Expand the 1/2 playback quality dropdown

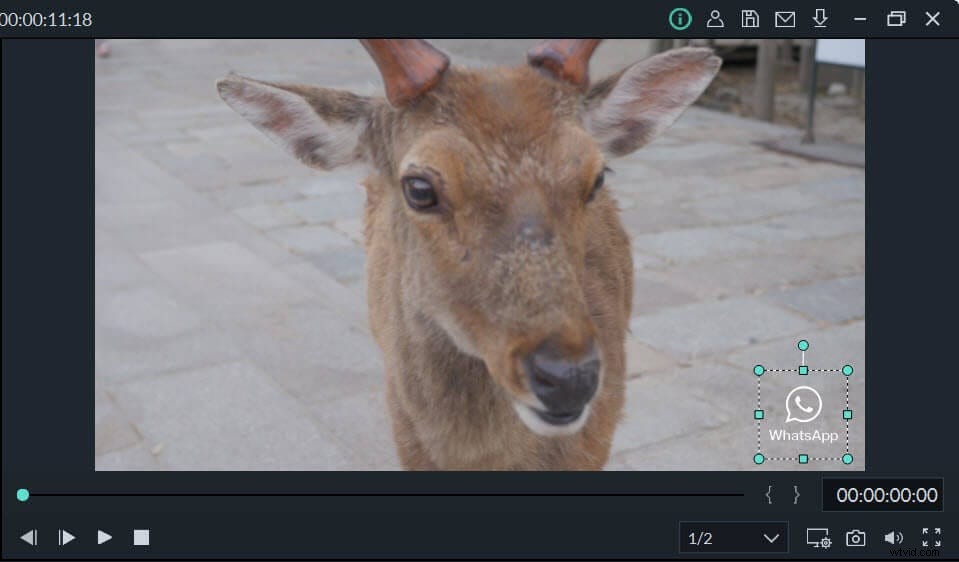[733, 538]
